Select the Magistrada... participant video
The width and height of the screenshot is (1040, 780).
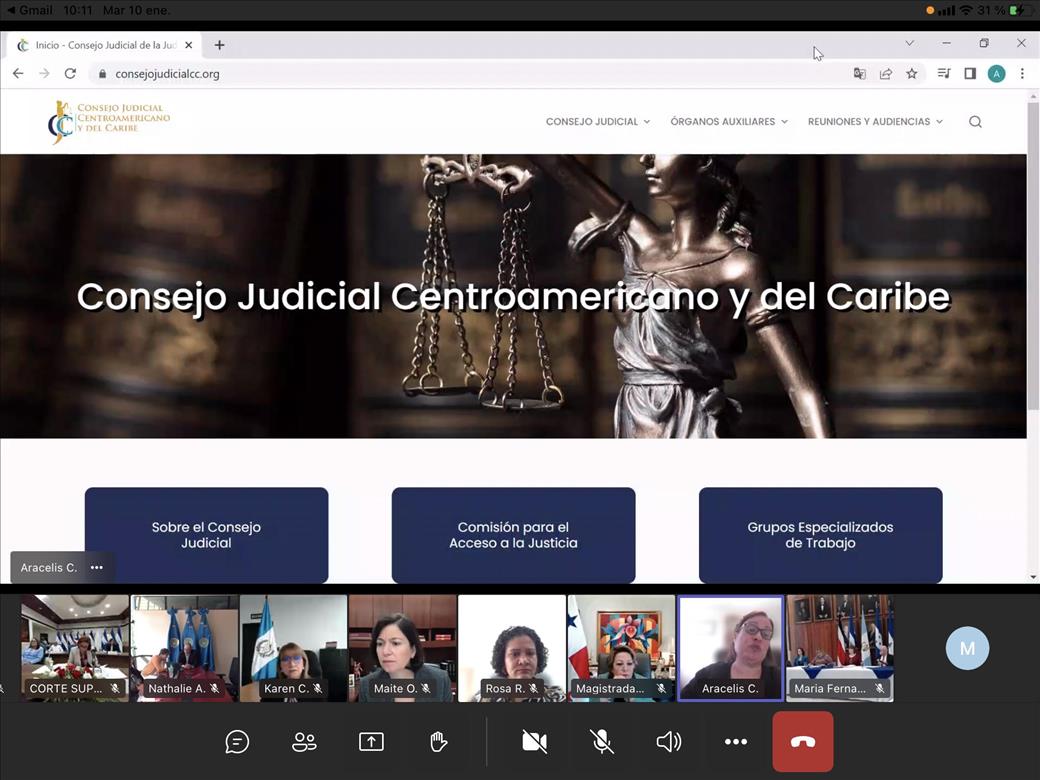click(621, 648)
